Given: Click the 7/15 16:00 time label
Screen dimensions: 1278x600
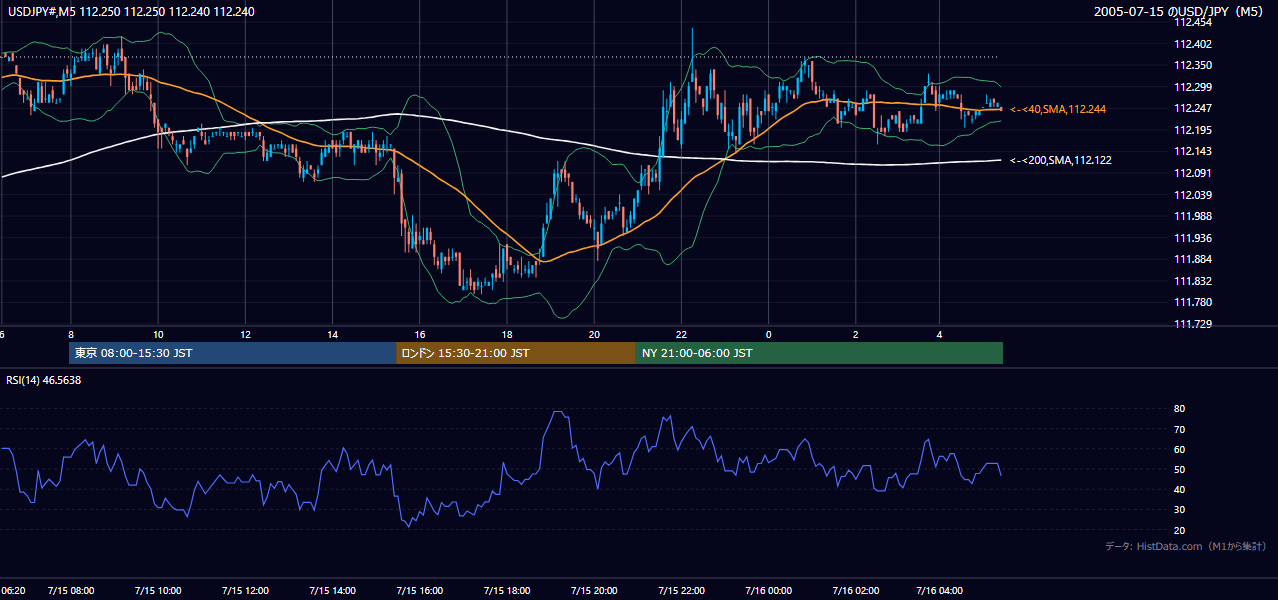Looking at the screenshot, I should 419,591.
